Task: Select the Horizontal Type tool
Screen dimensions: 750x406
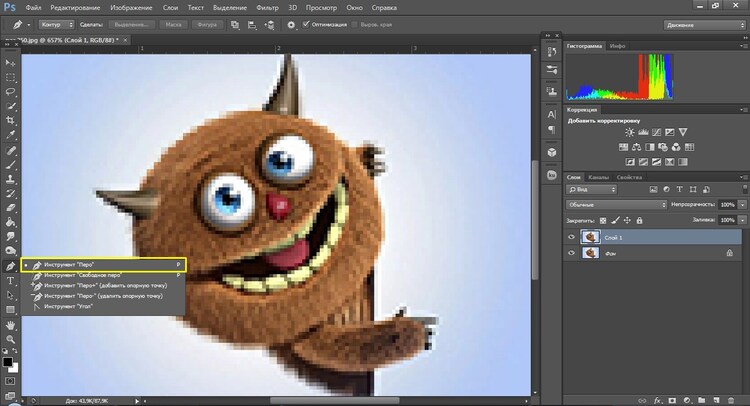Action: (x=10, y=281)
